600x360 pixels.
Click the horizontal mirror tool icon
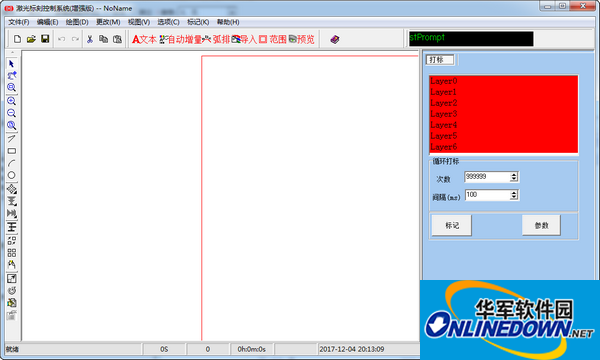[11, 213]
